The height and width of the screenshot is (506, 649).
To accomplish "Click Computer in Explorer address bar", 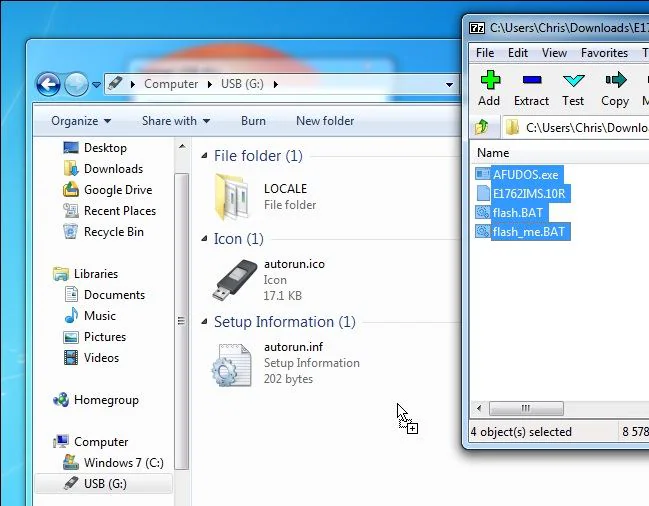I will pos(171,84).
